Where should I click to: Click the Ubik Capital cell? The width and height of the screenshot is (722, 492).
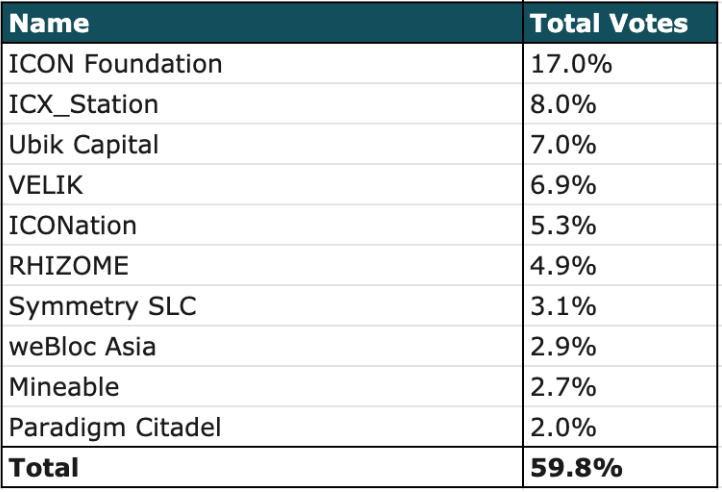(262, 144)
